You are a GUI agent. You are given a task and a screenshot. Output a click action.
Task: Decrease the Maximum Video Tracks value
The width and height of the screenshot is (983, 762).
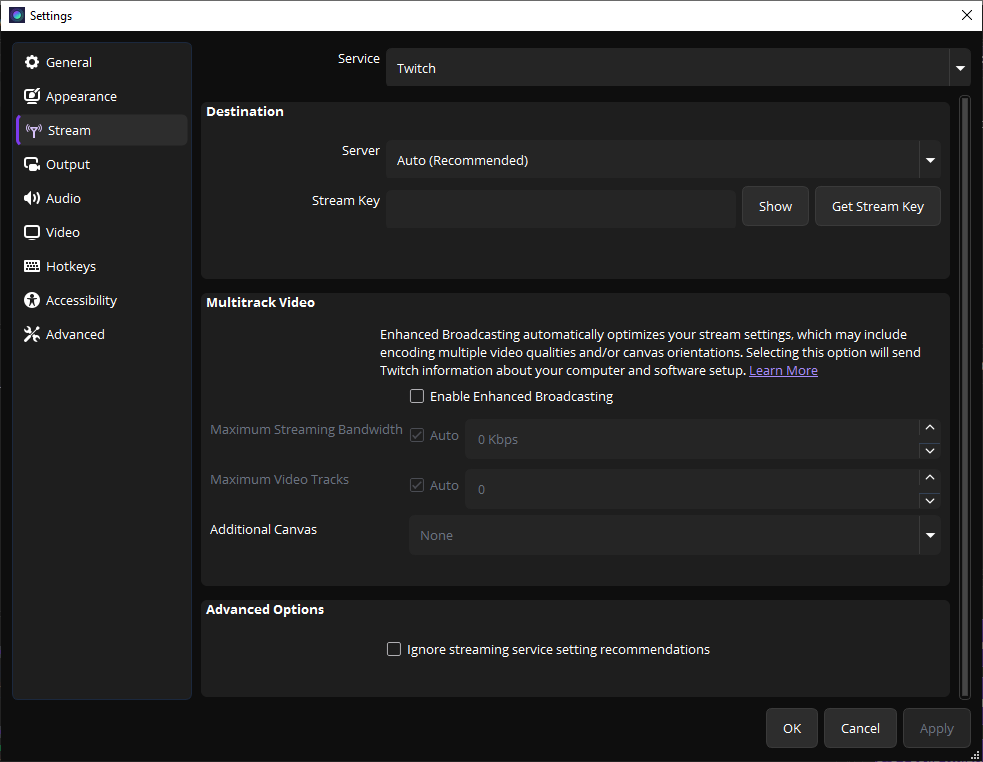click(x=930, y=500)
